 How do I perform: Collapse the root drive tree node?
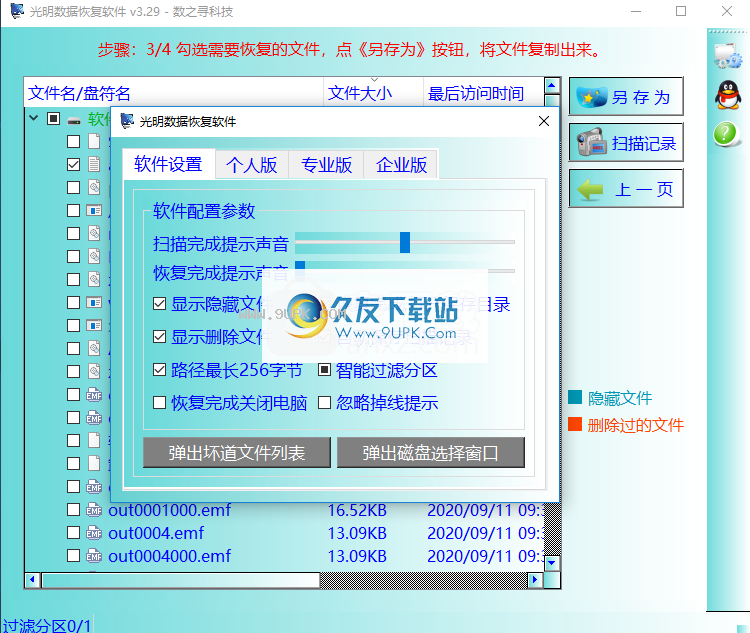[33, 118]
